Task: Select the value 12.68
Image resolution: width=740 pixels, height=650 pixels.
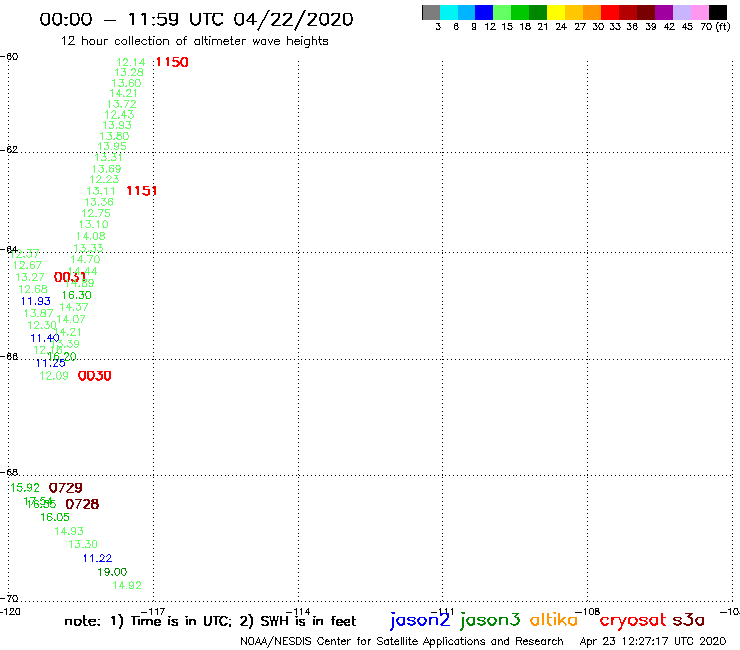Action: [33, 289]
